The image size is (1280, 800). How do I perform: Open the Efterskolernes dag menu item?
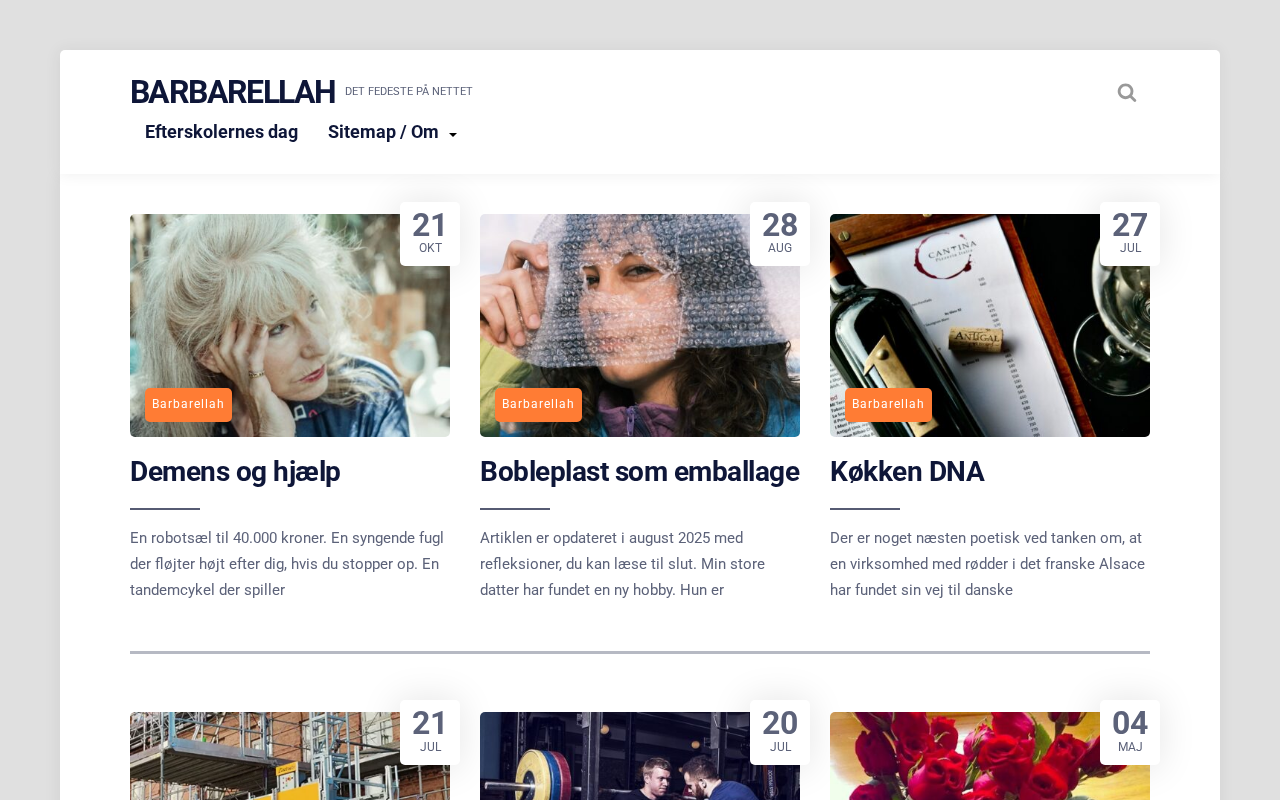click(221, 132)
